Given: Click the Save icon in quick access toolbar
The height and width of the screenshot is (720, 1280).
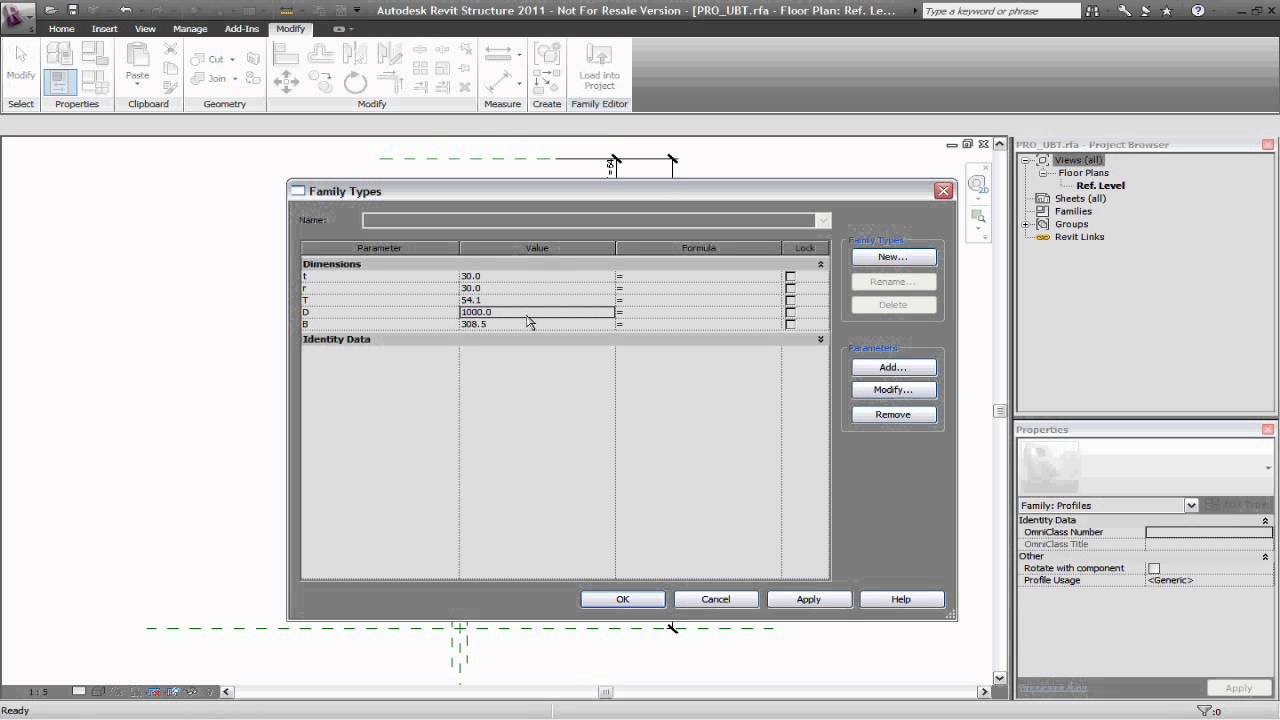Looking at the screenshot, I should coord(72,10).
